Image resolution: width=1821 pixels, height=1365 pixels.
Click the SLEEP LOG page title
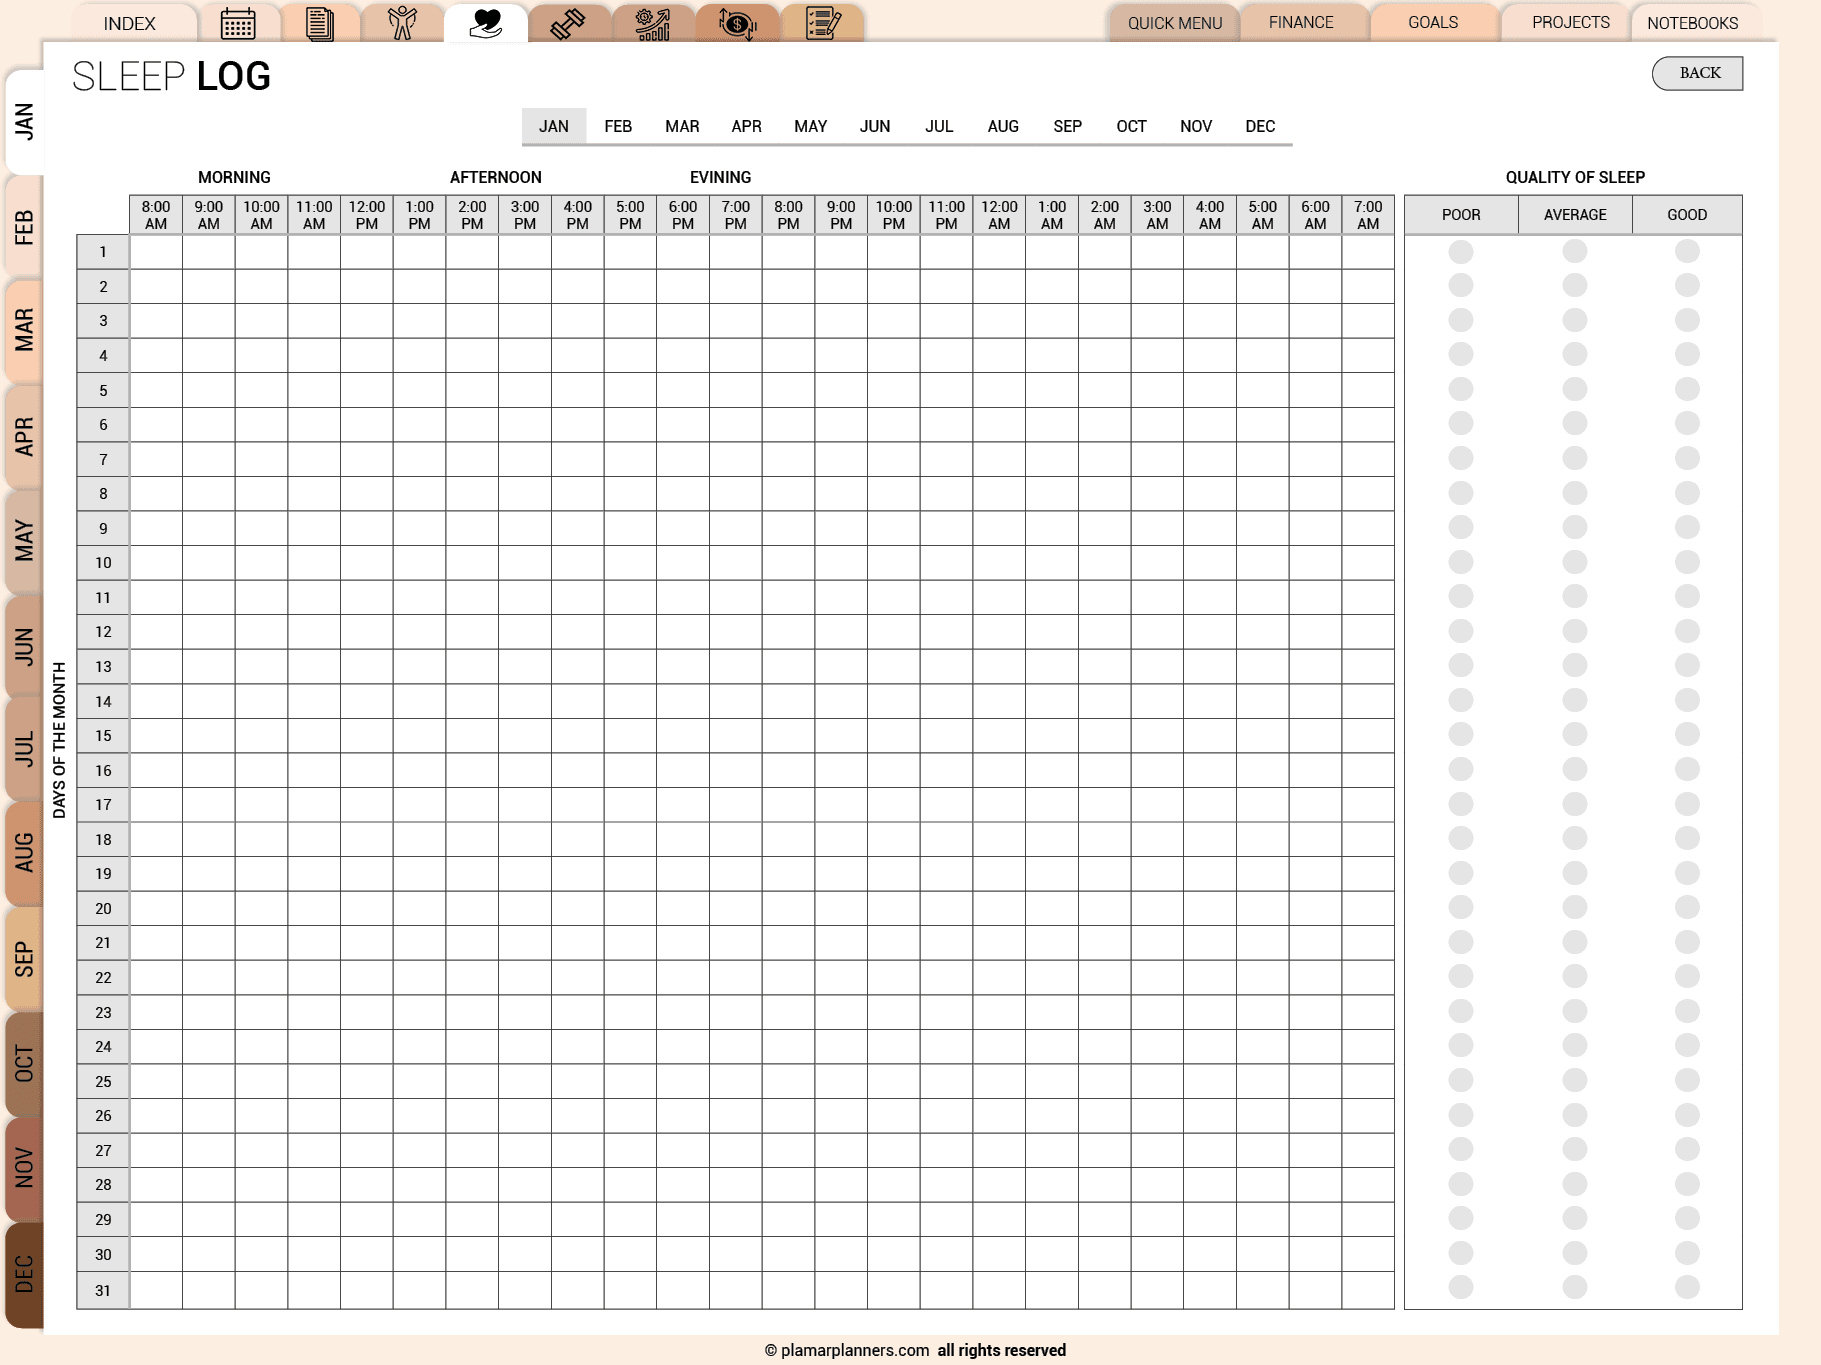[171, 76]
